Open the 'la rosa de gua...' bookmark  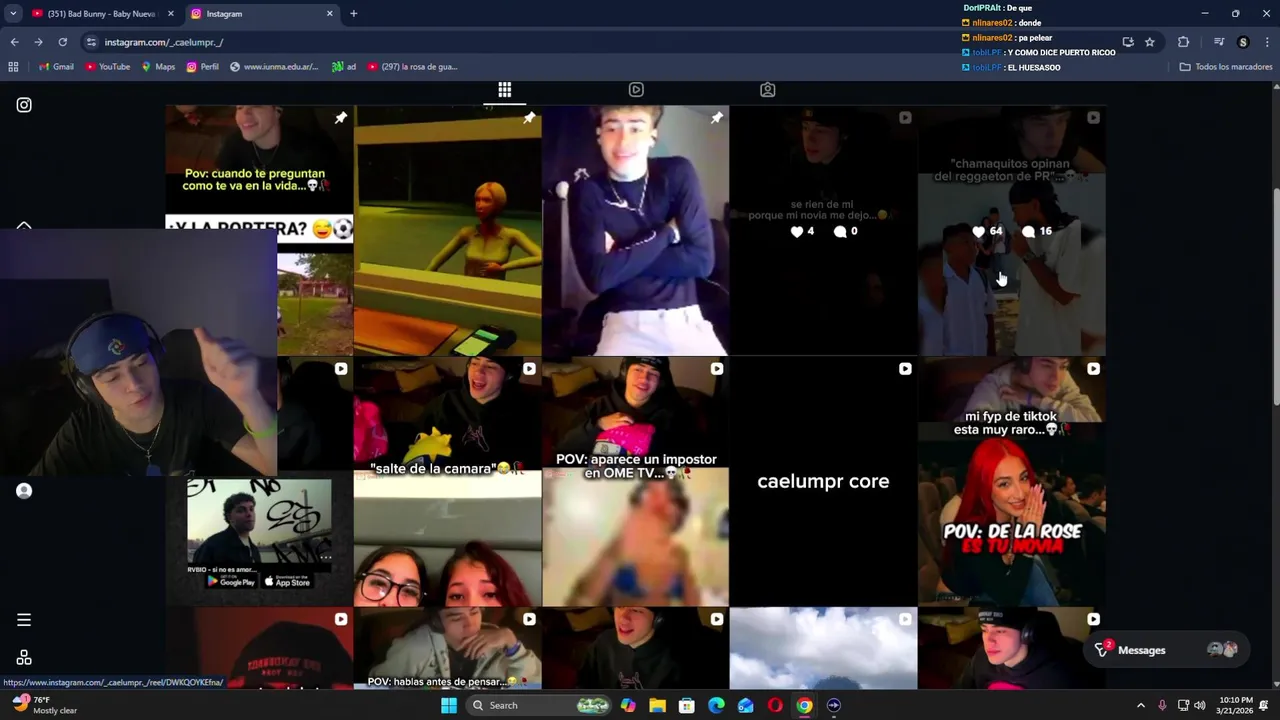(412, 67)
